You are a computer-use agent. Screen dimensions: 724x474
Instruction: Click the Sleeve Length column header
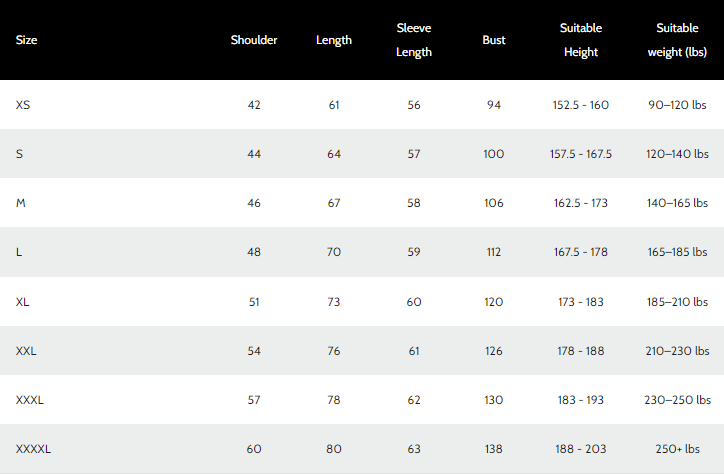(414, 41)
